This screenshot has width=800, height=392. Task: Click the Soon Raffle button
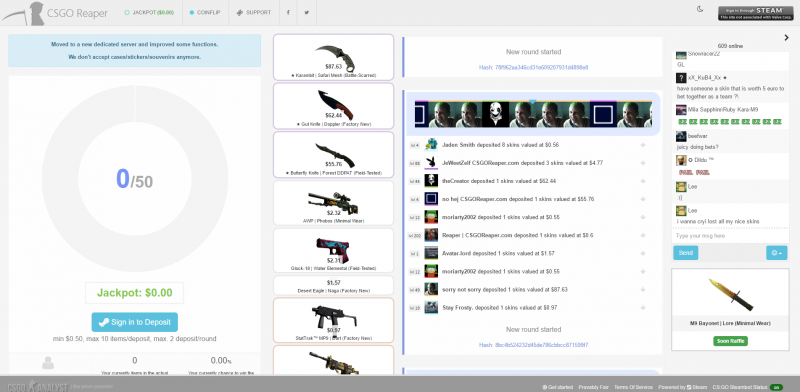click(730, 341)
